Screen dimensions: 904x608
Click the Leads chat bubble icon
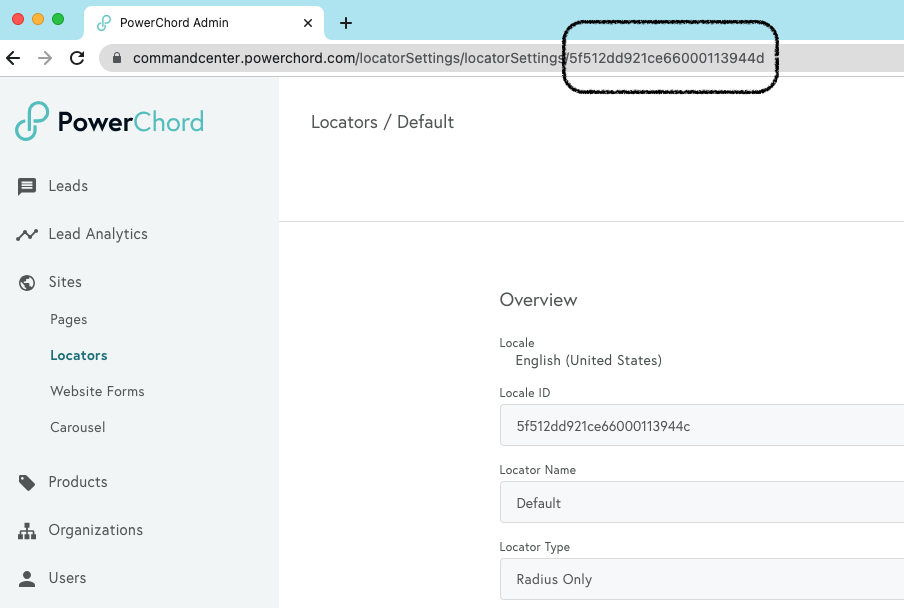click(27, 186)
